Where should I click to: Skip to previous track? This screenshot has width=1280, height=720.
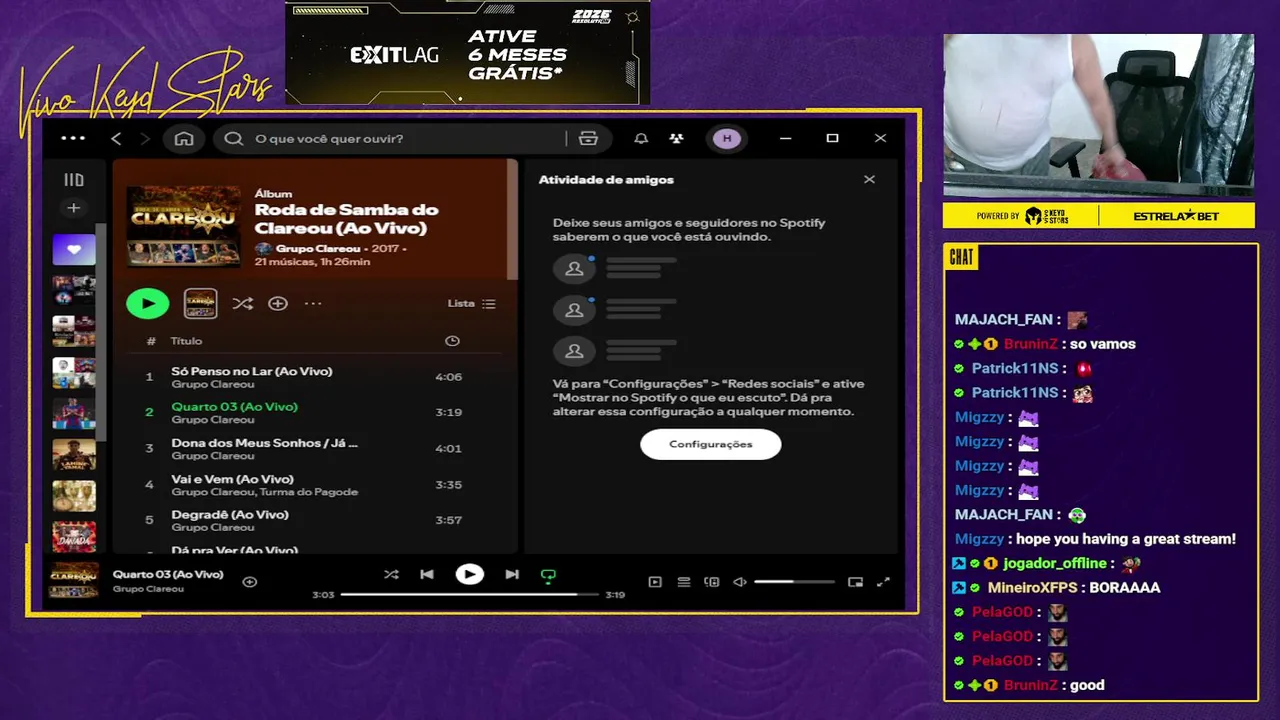tap(427, 574)
